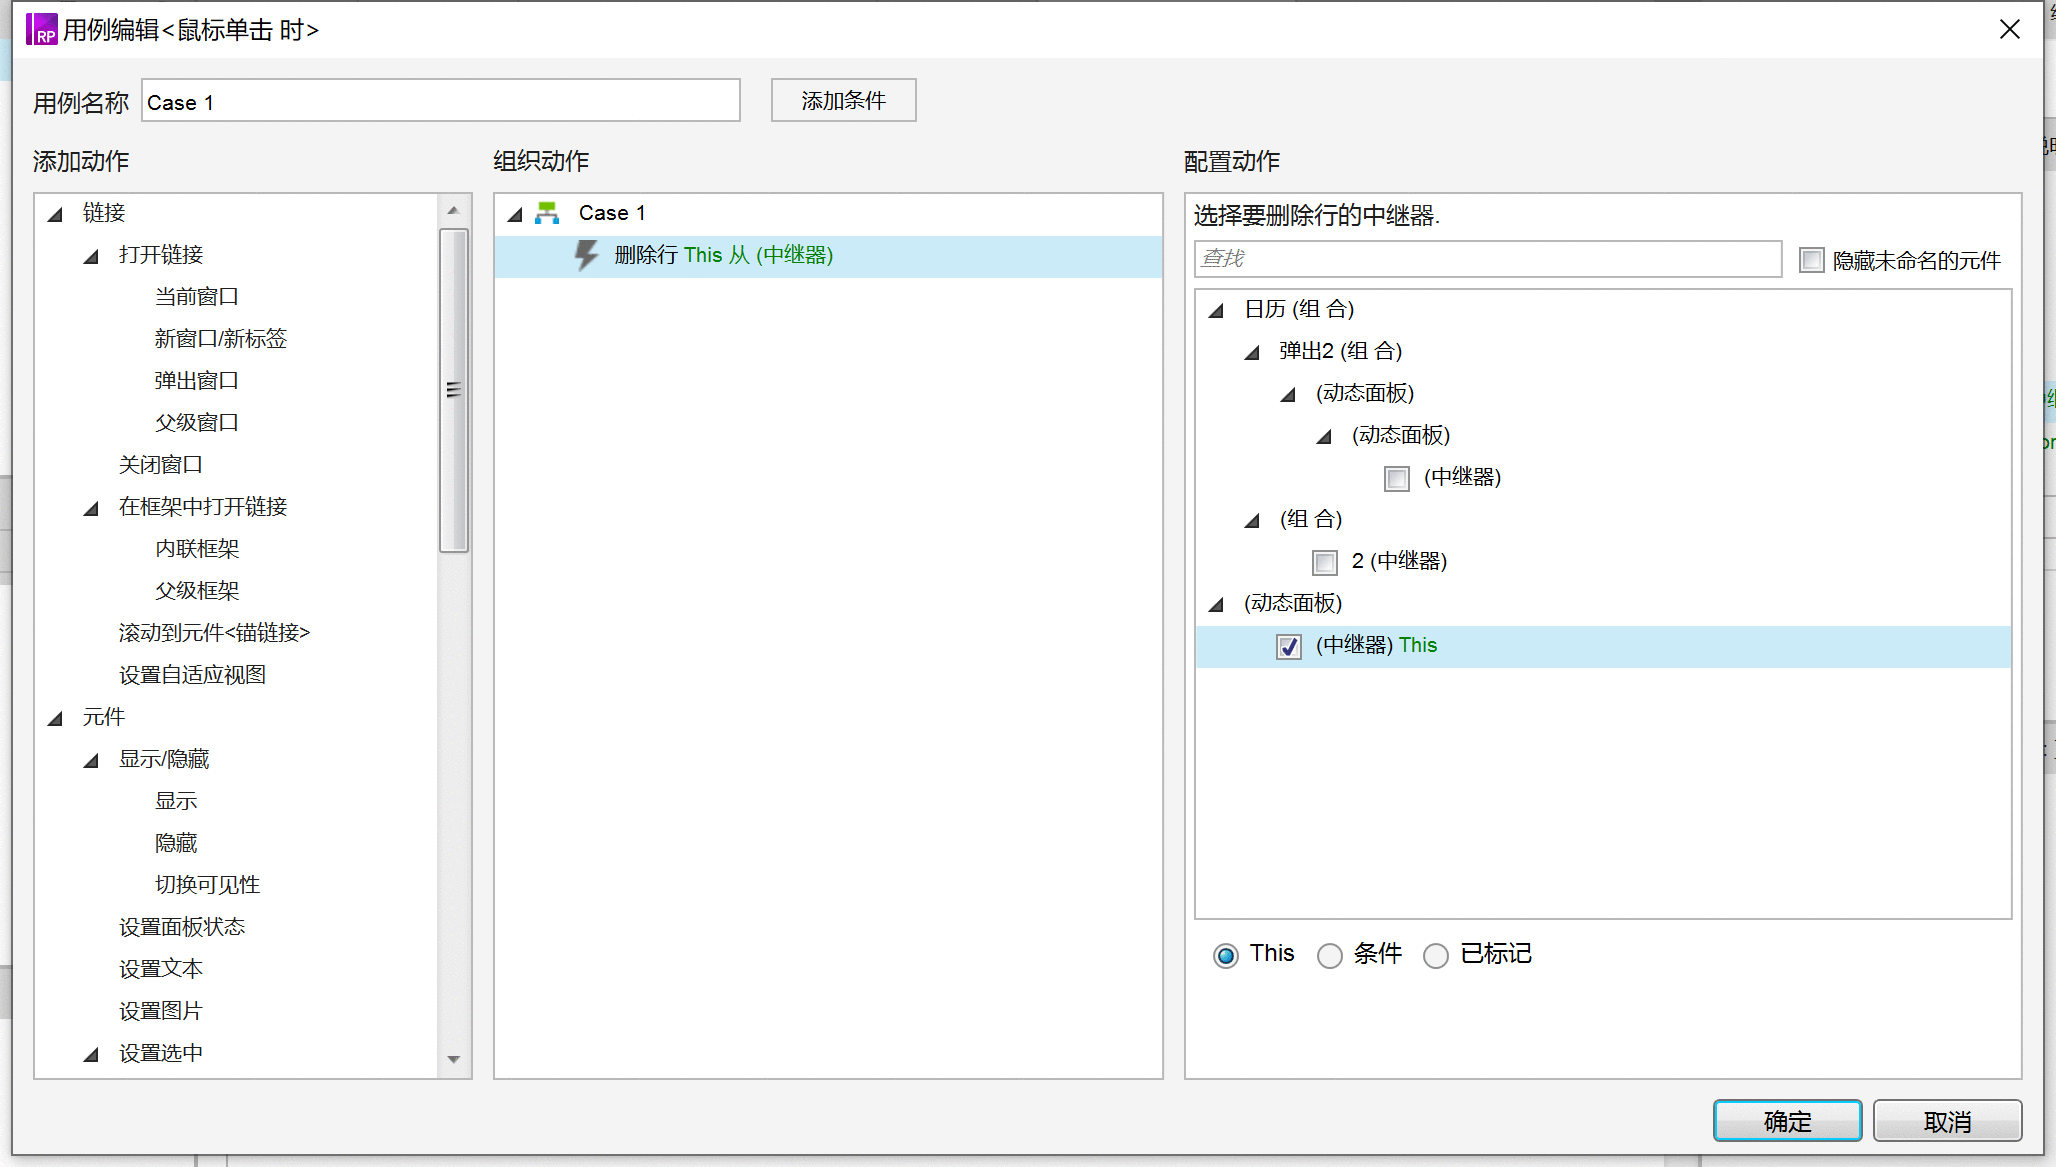Image resolution: width=2056 pixels, height=1167 pixels.
Task: Collapse the 打开链接 tree node
Action: [92, 256]
